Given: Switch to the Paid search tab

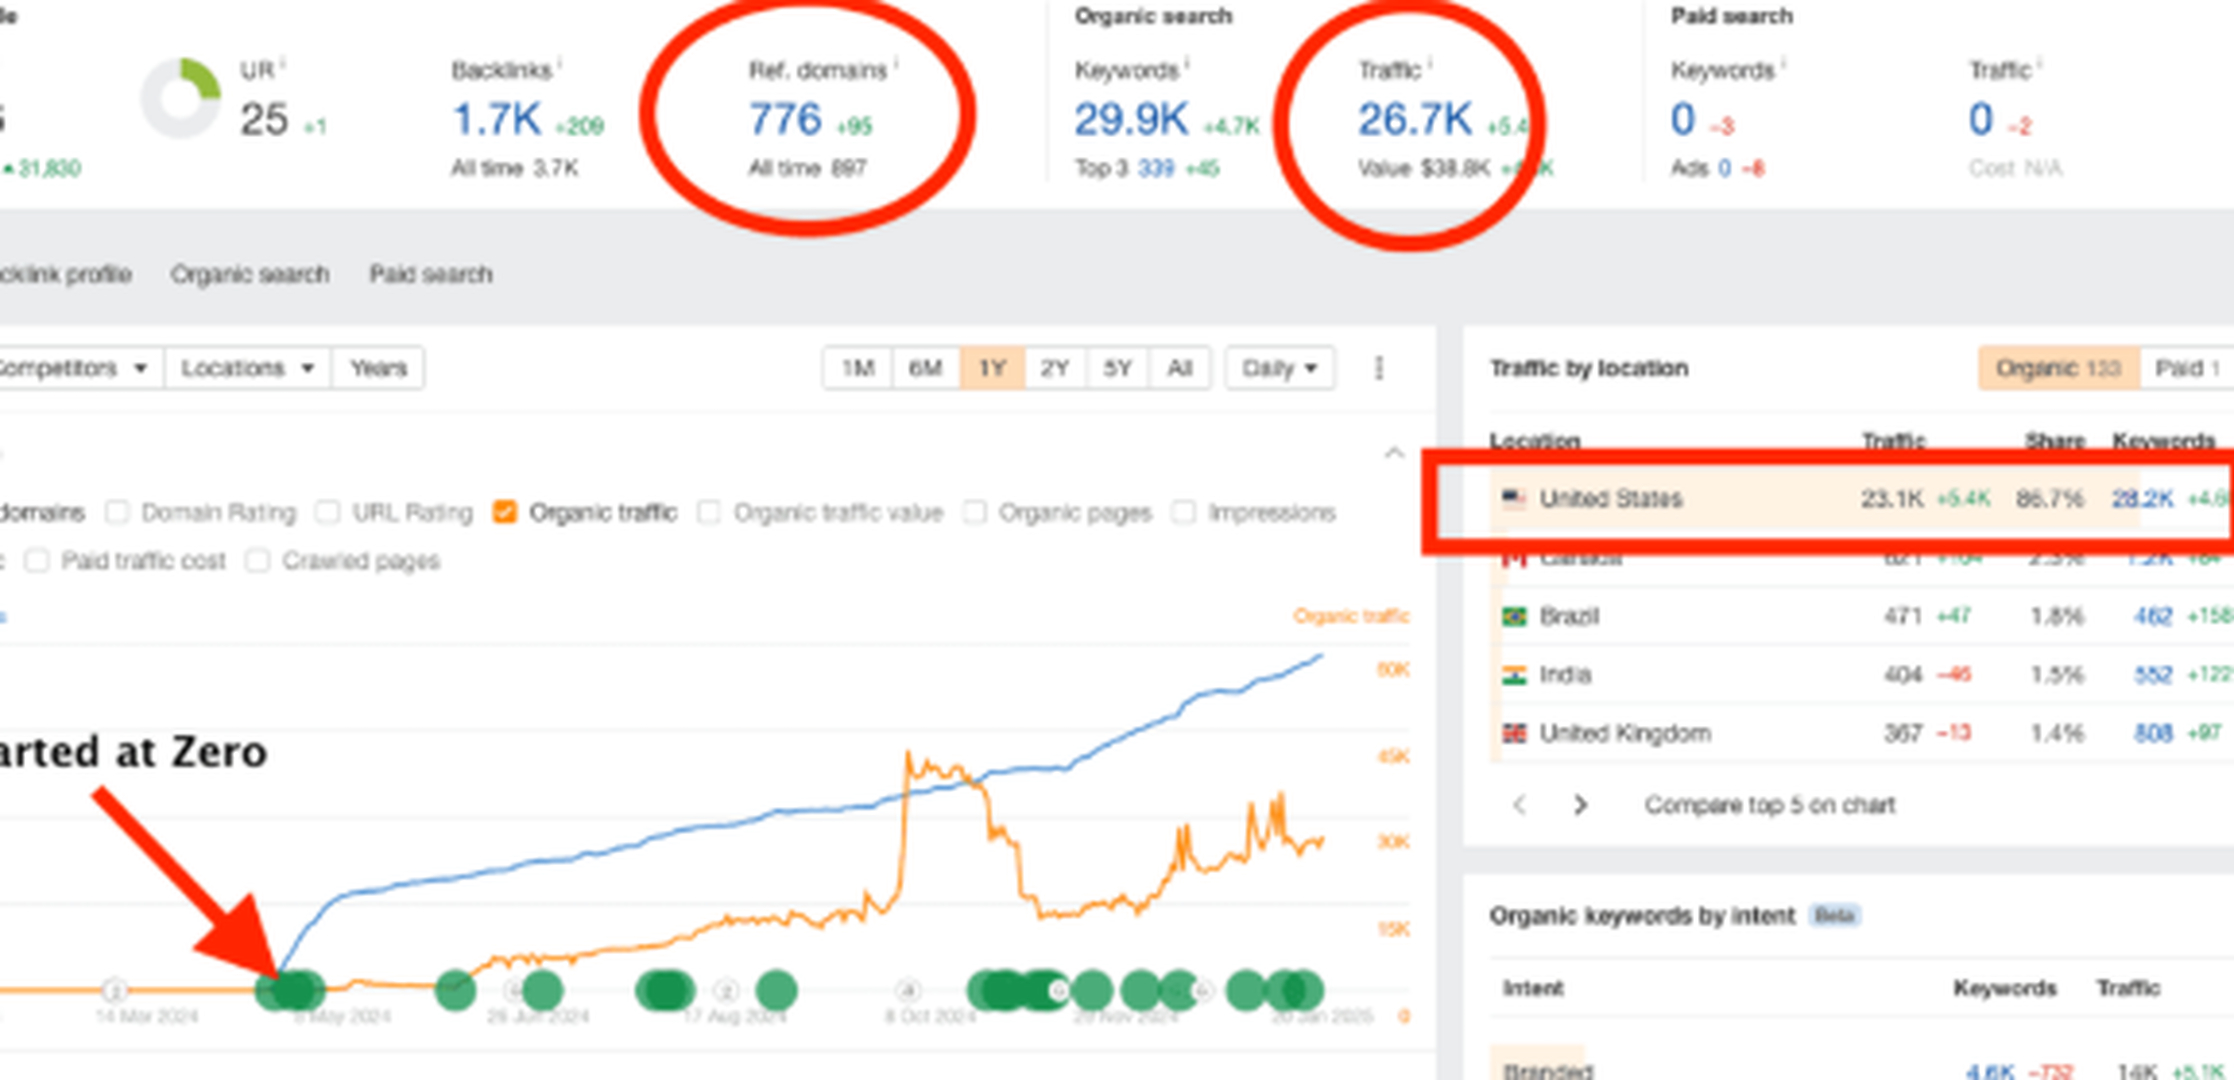Looking at the screenshot, I should click(430, 274).
